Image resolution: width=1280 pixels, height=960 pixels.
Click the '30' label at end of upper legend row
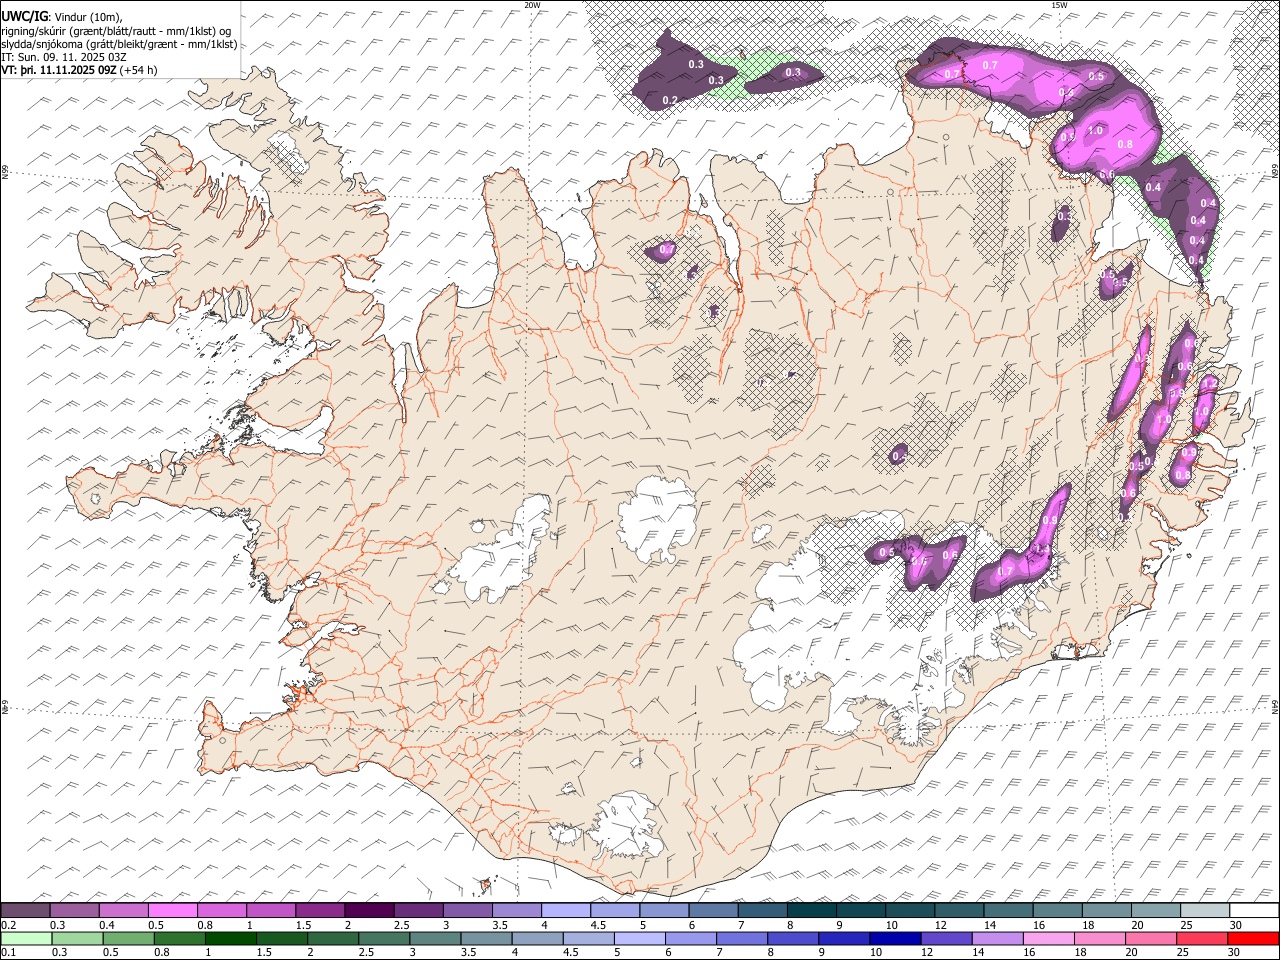[1235, 925]
